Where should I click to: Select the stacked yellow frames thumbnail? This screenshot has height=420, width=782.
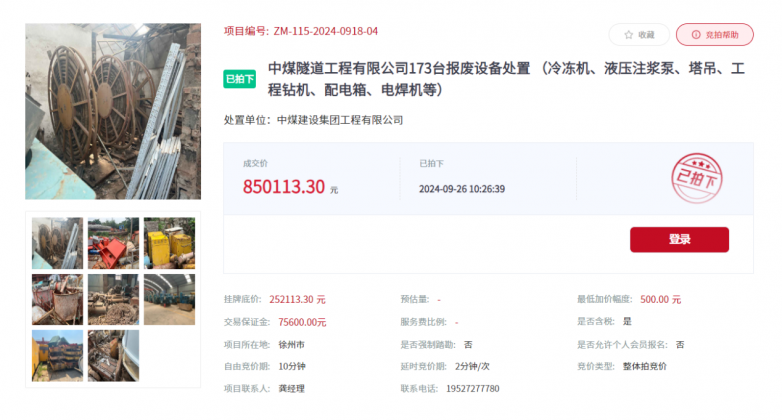57,356
